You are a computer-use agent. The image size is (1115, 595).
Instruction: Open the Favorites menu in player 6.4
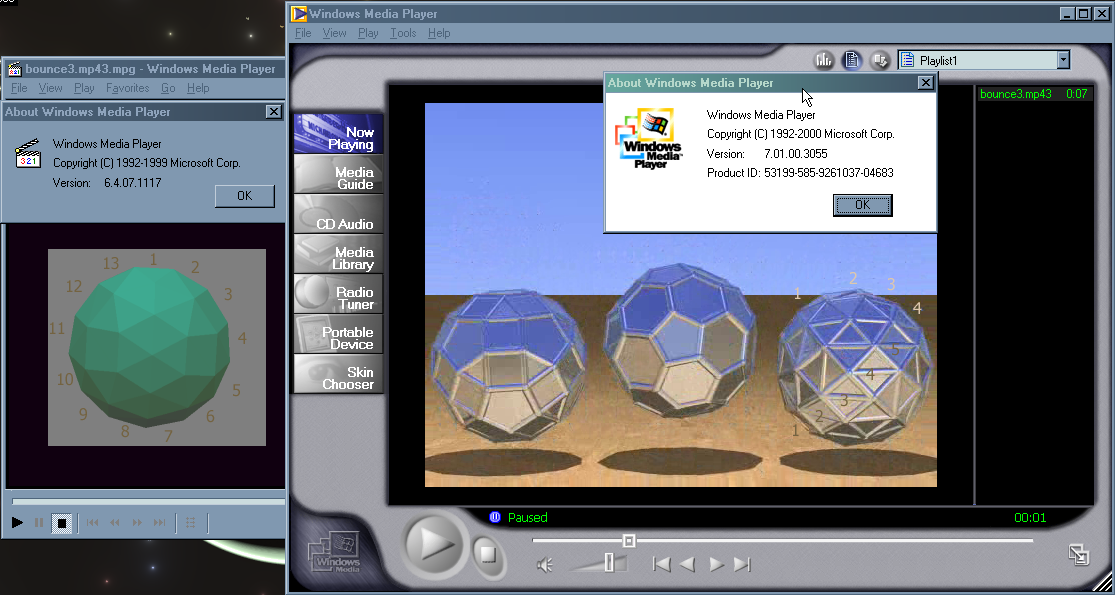[128, 88]
